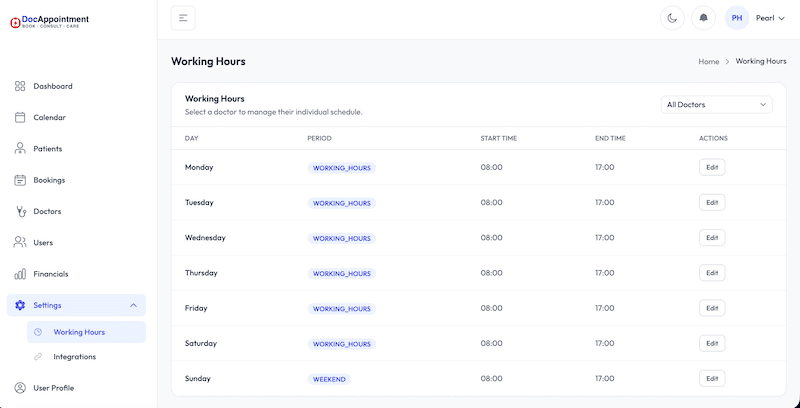Edit Monday working hours
The width and height of the screenshot is (800, 408).
[712, 167]
